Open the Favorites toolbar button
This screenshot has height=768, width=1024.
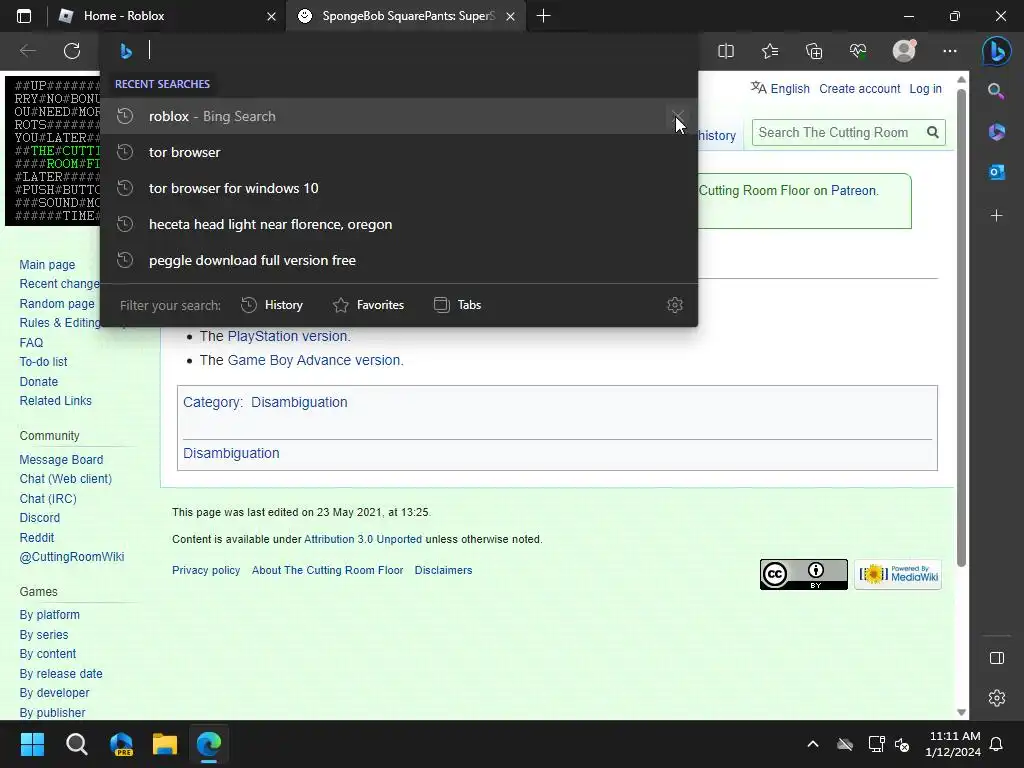770,51
